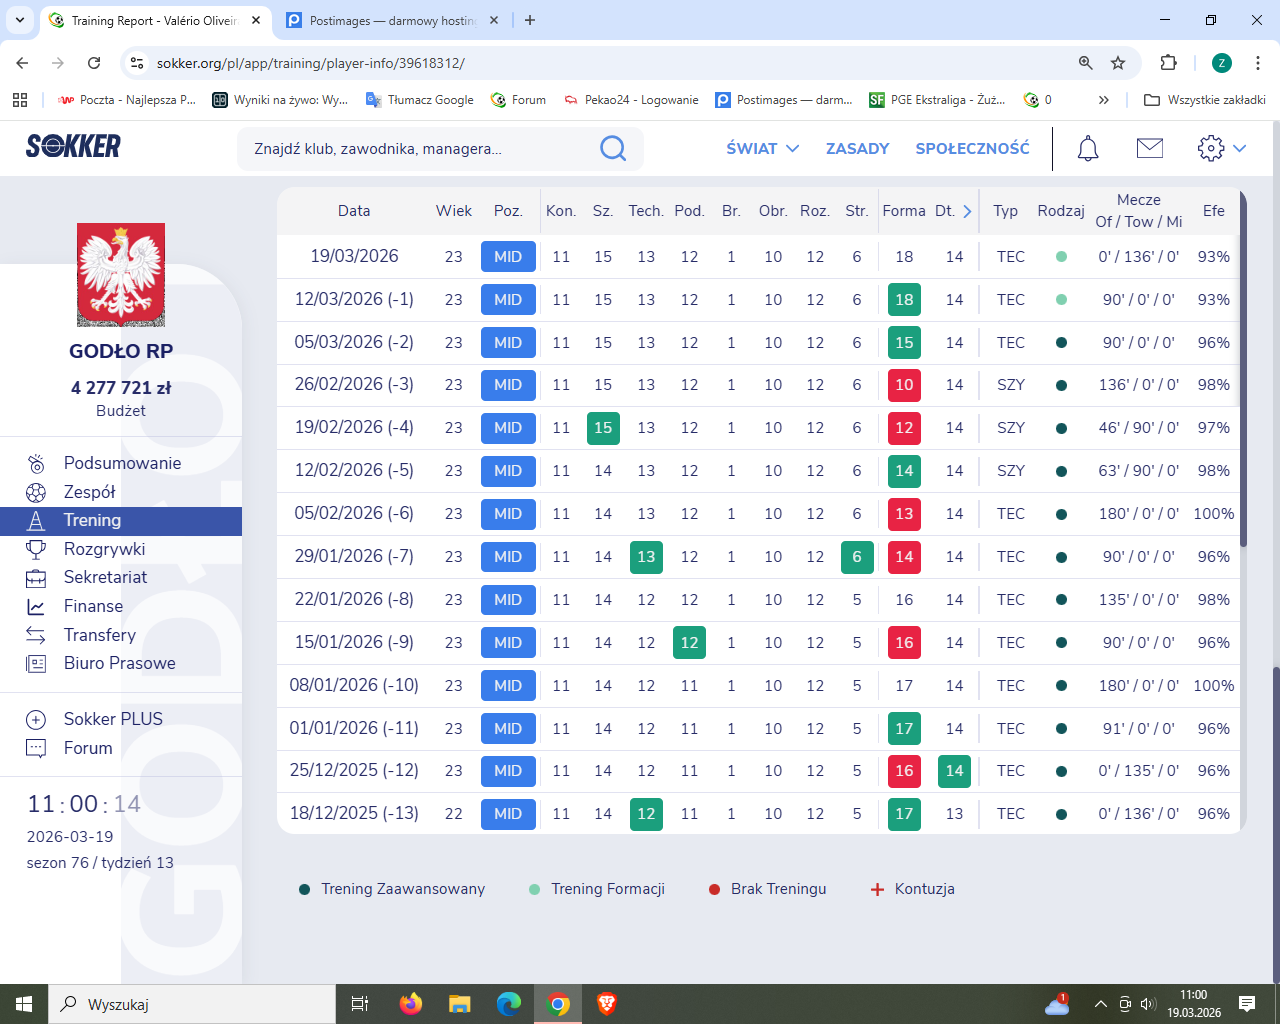Click the browser page scrollbar
This screenshot has width=1280, height=1024.
[1275, 823]
